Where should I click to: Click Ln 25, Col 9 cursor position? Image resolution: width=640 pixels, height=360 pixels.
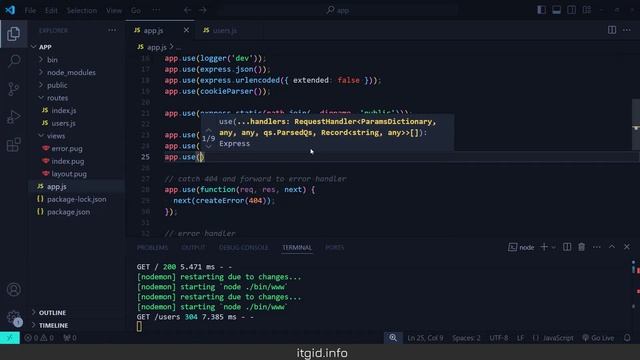425,338
